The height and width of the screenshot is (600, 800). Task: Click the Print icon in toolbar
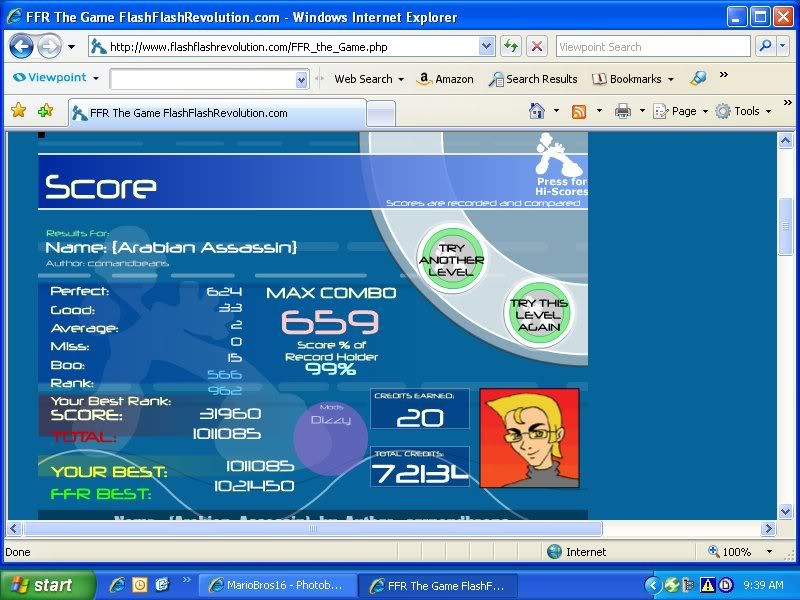pyautogui.click(x=622, y=111)
